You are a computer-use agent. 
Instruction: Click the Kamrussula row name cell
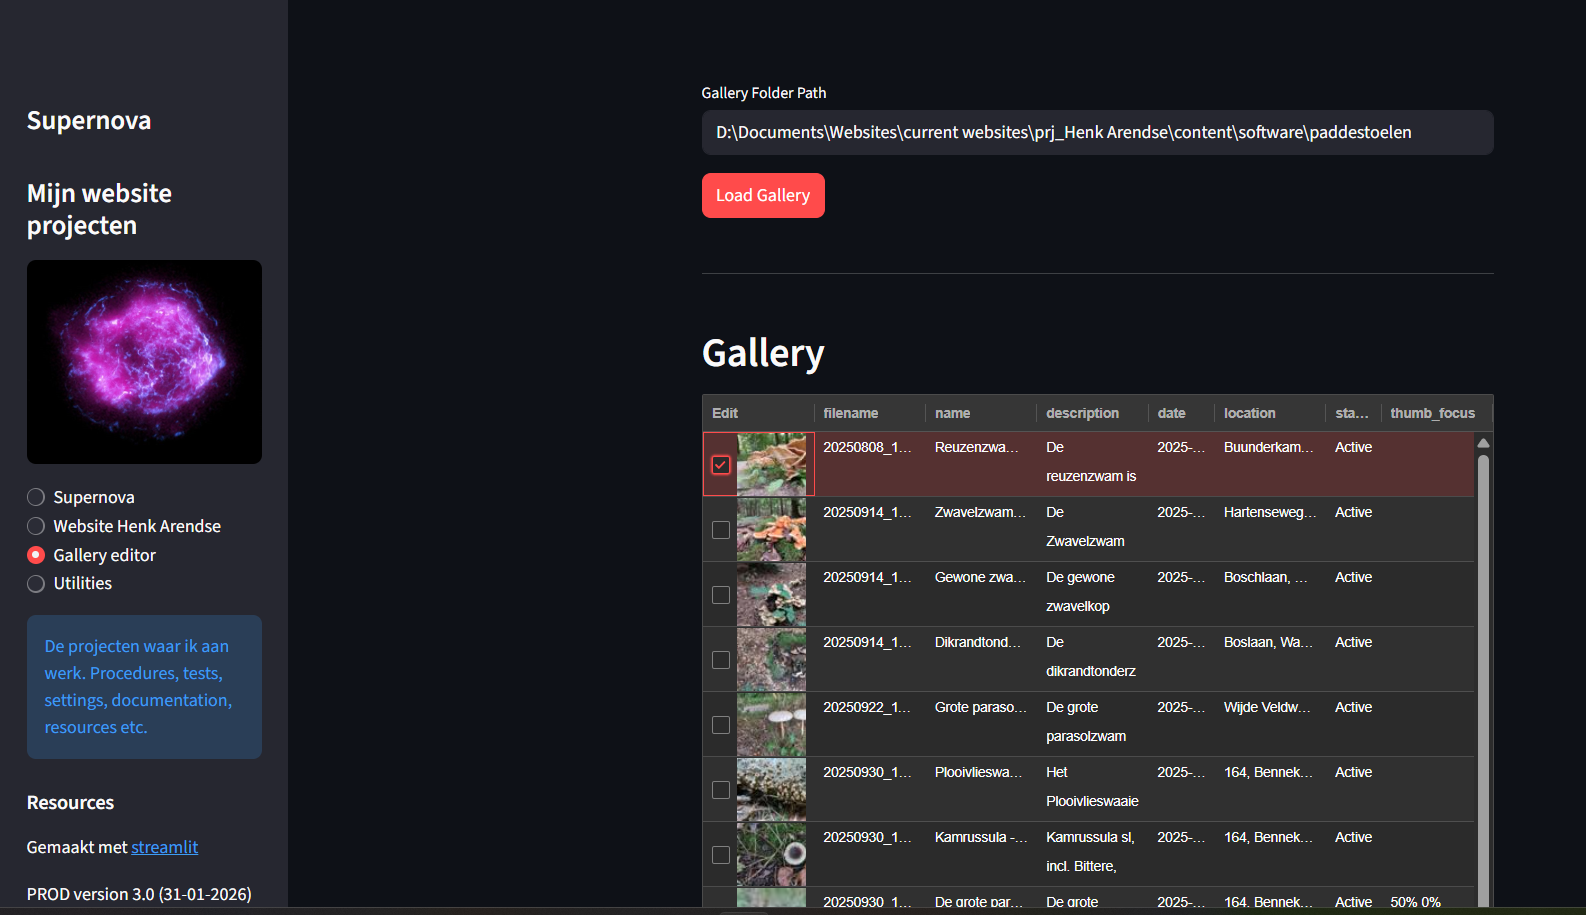[x=979, y=838]
